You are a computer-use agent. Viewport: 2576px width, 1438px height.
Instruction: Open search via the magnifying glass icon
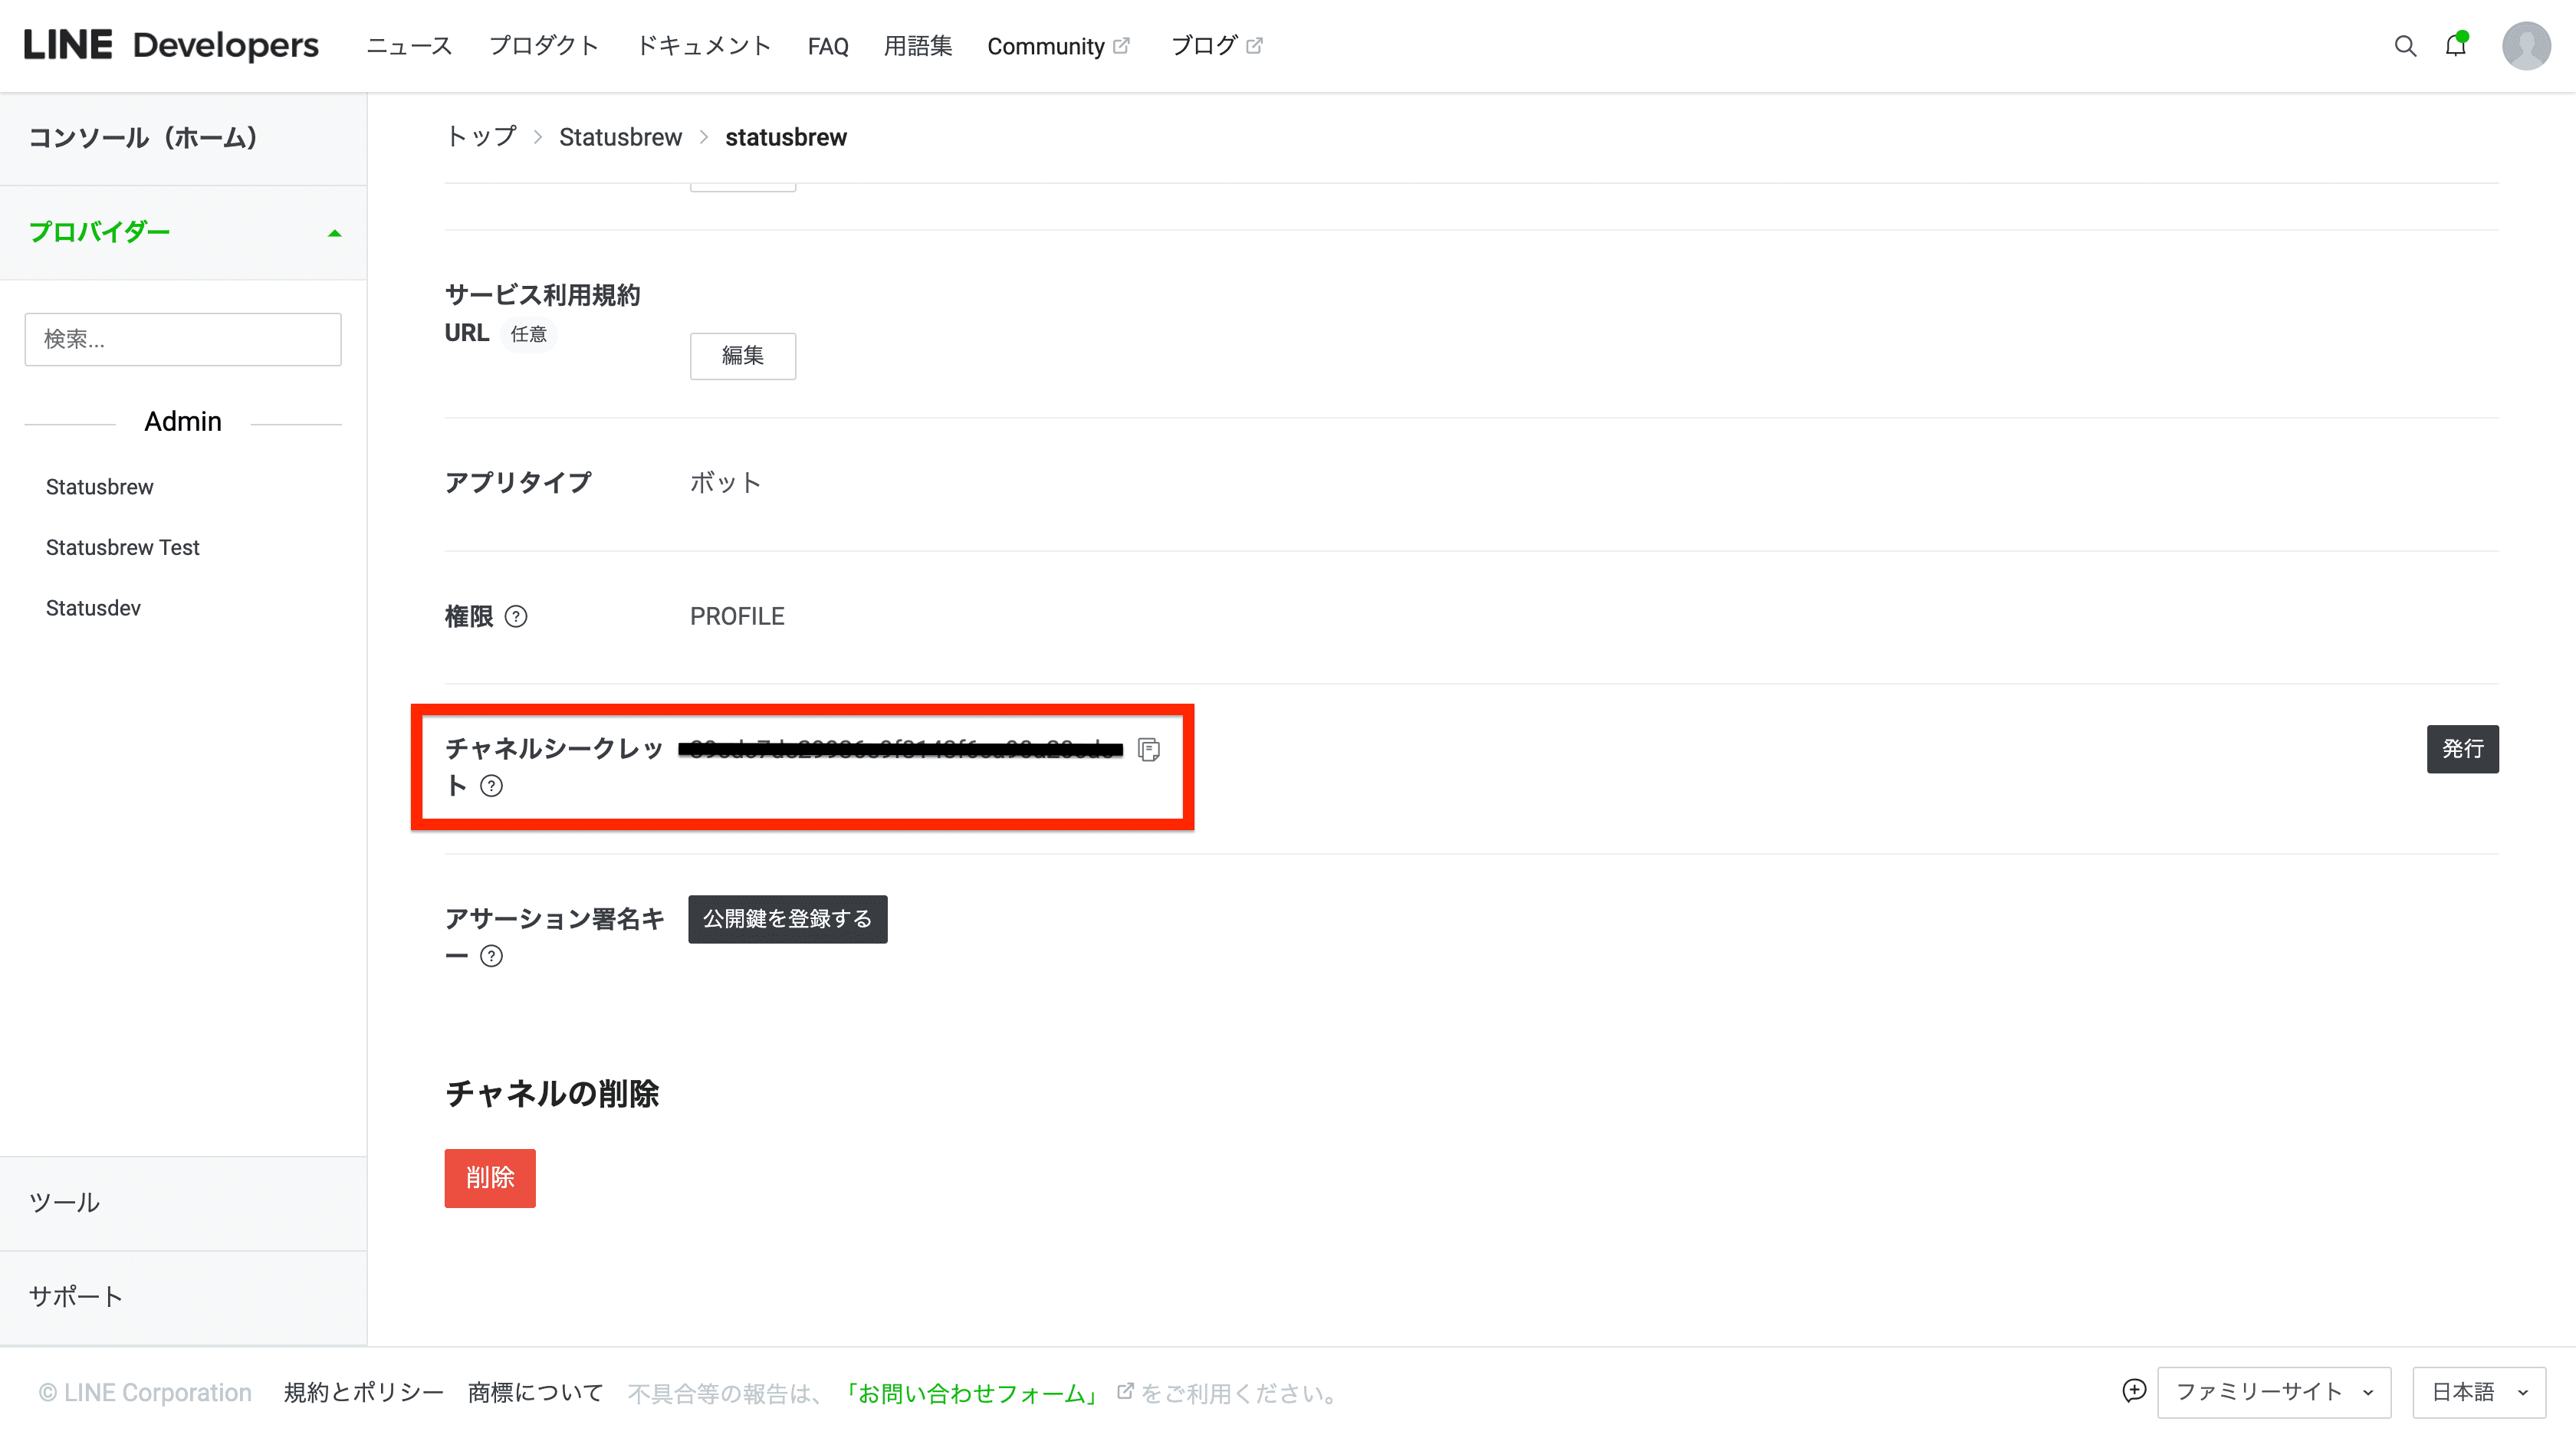tap(2405, 46)
